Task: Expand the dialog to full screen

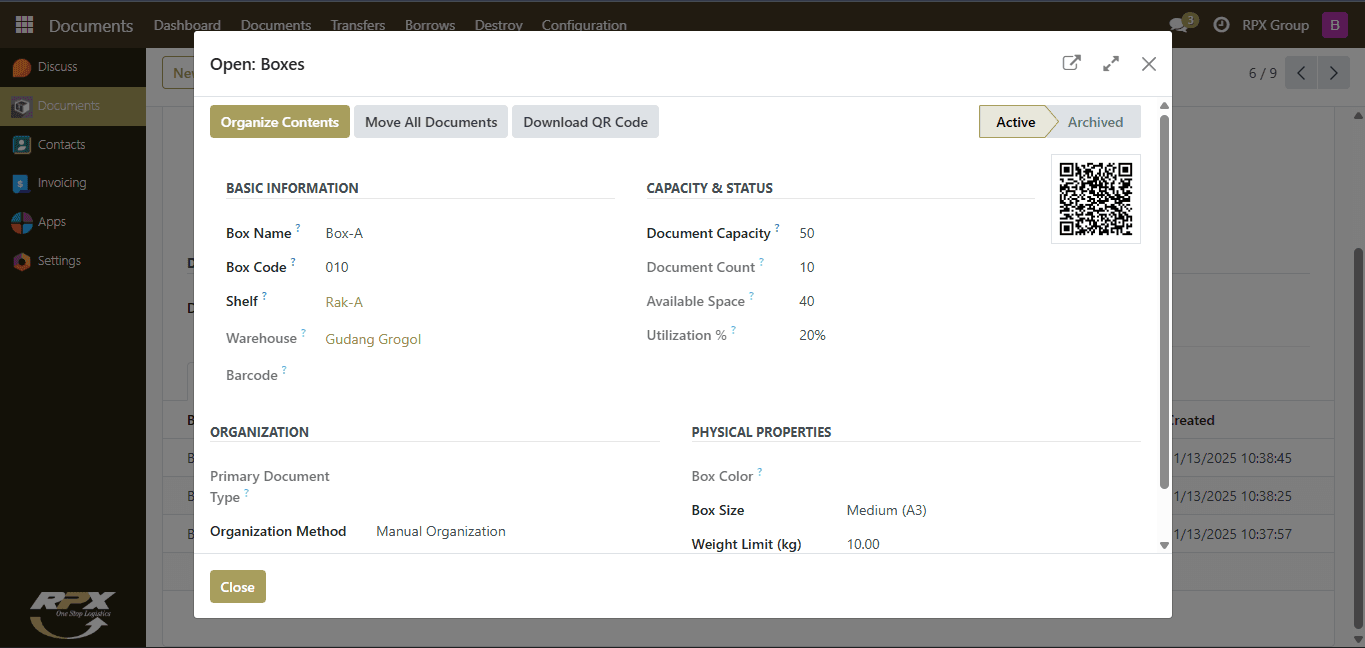Action: tap(1110, 63)
